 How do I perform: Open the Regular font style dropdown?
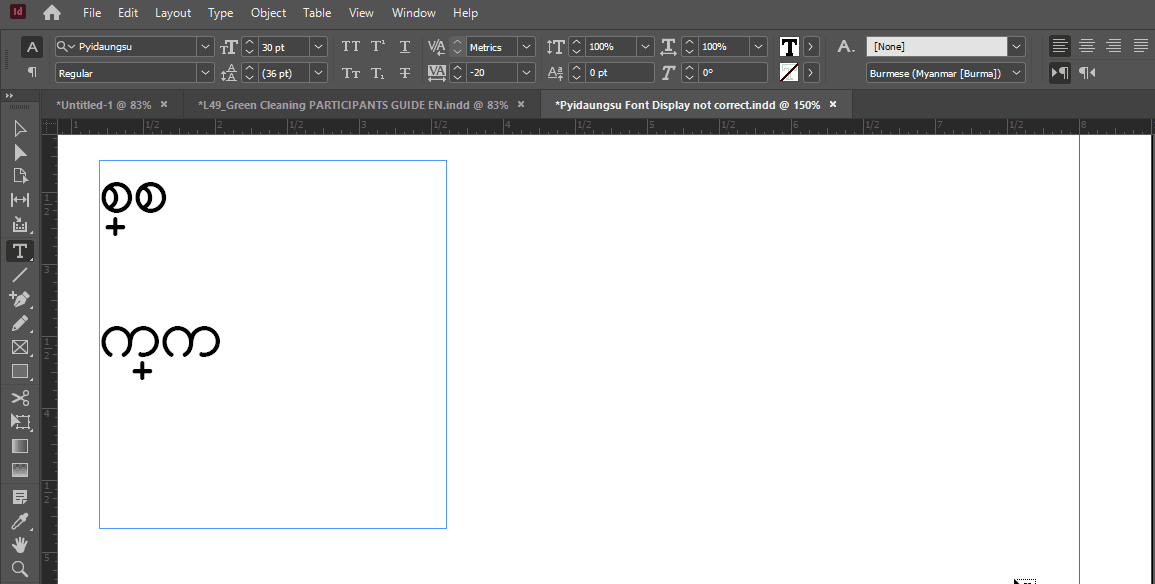coord(205,73)
